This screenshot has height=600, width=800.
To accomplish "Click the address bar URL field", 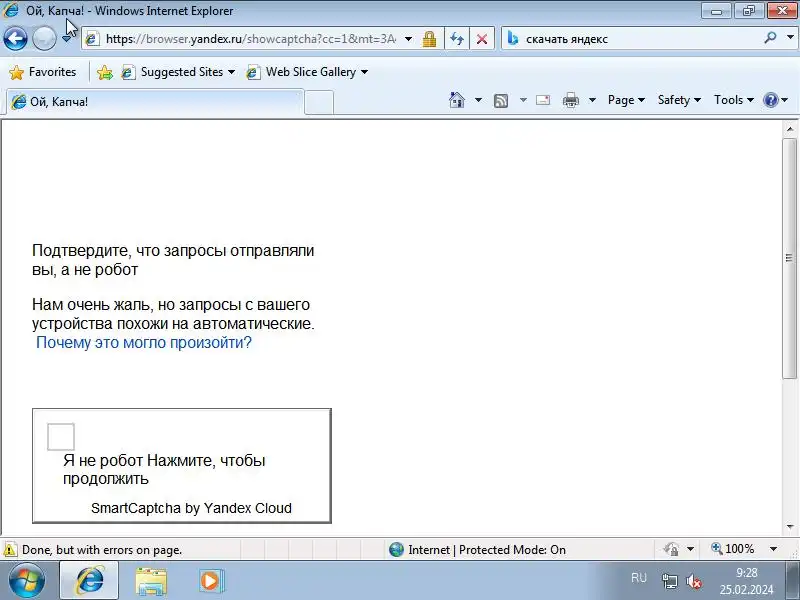I will (251, 39).
